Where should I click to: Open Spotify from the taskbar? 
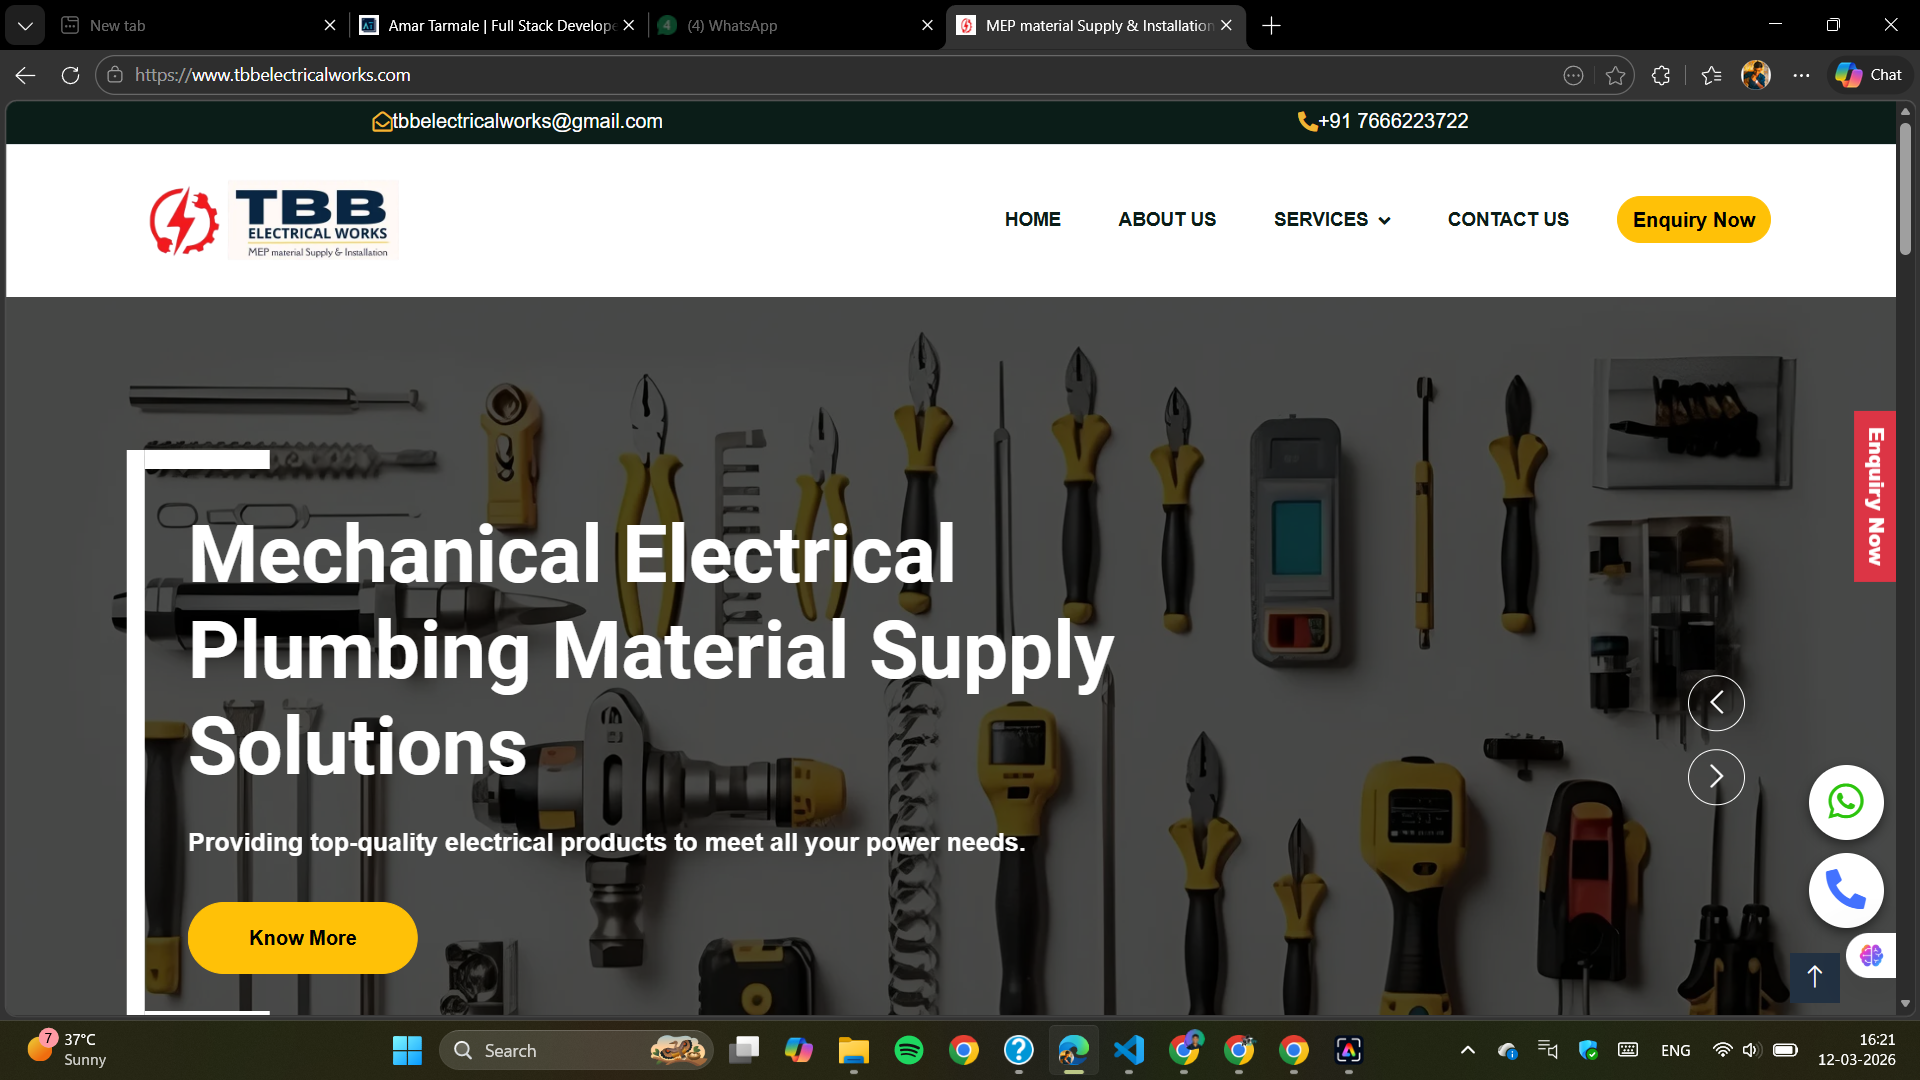908,1050
